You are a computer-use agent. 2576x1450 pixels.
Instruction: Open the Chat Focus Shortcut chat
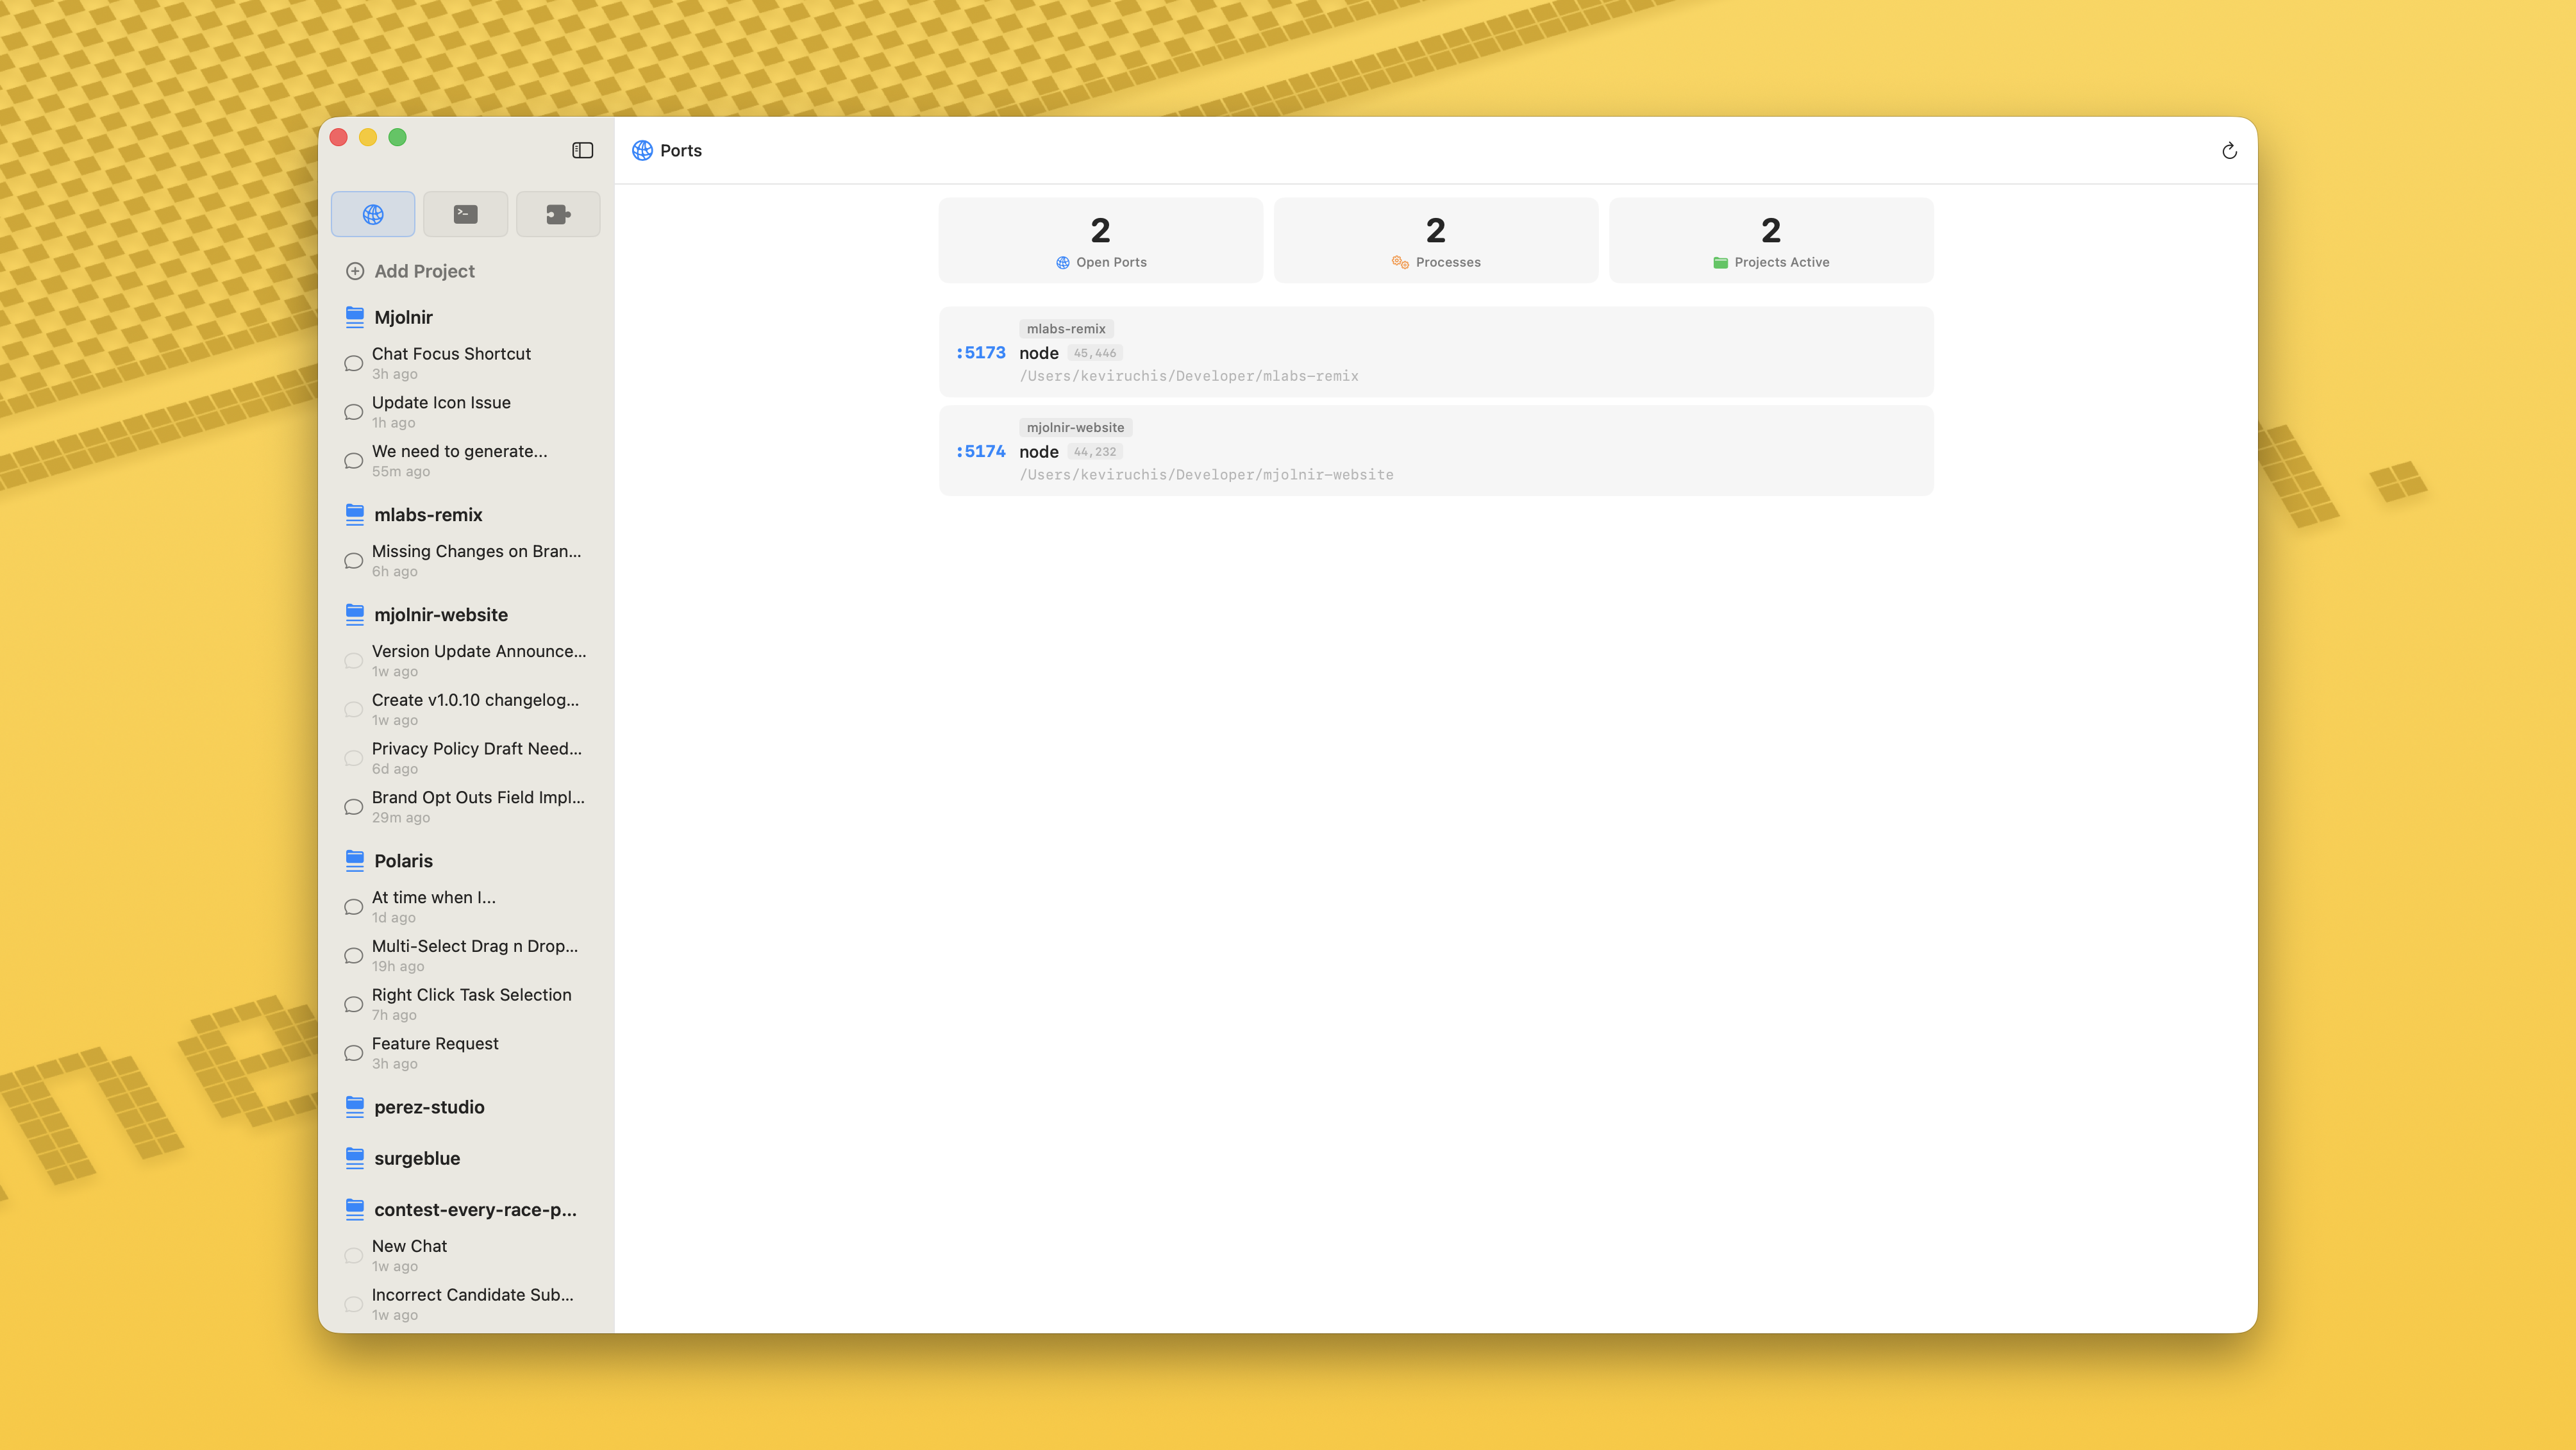(451, 354)
